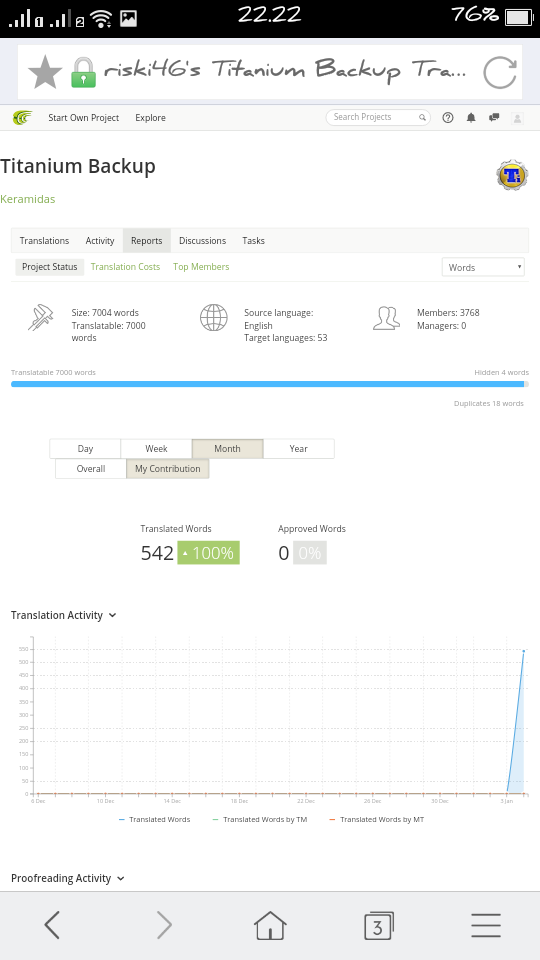Open the user profile avatar icon
The width and height of the screenshot is (540, 960).
517,118
